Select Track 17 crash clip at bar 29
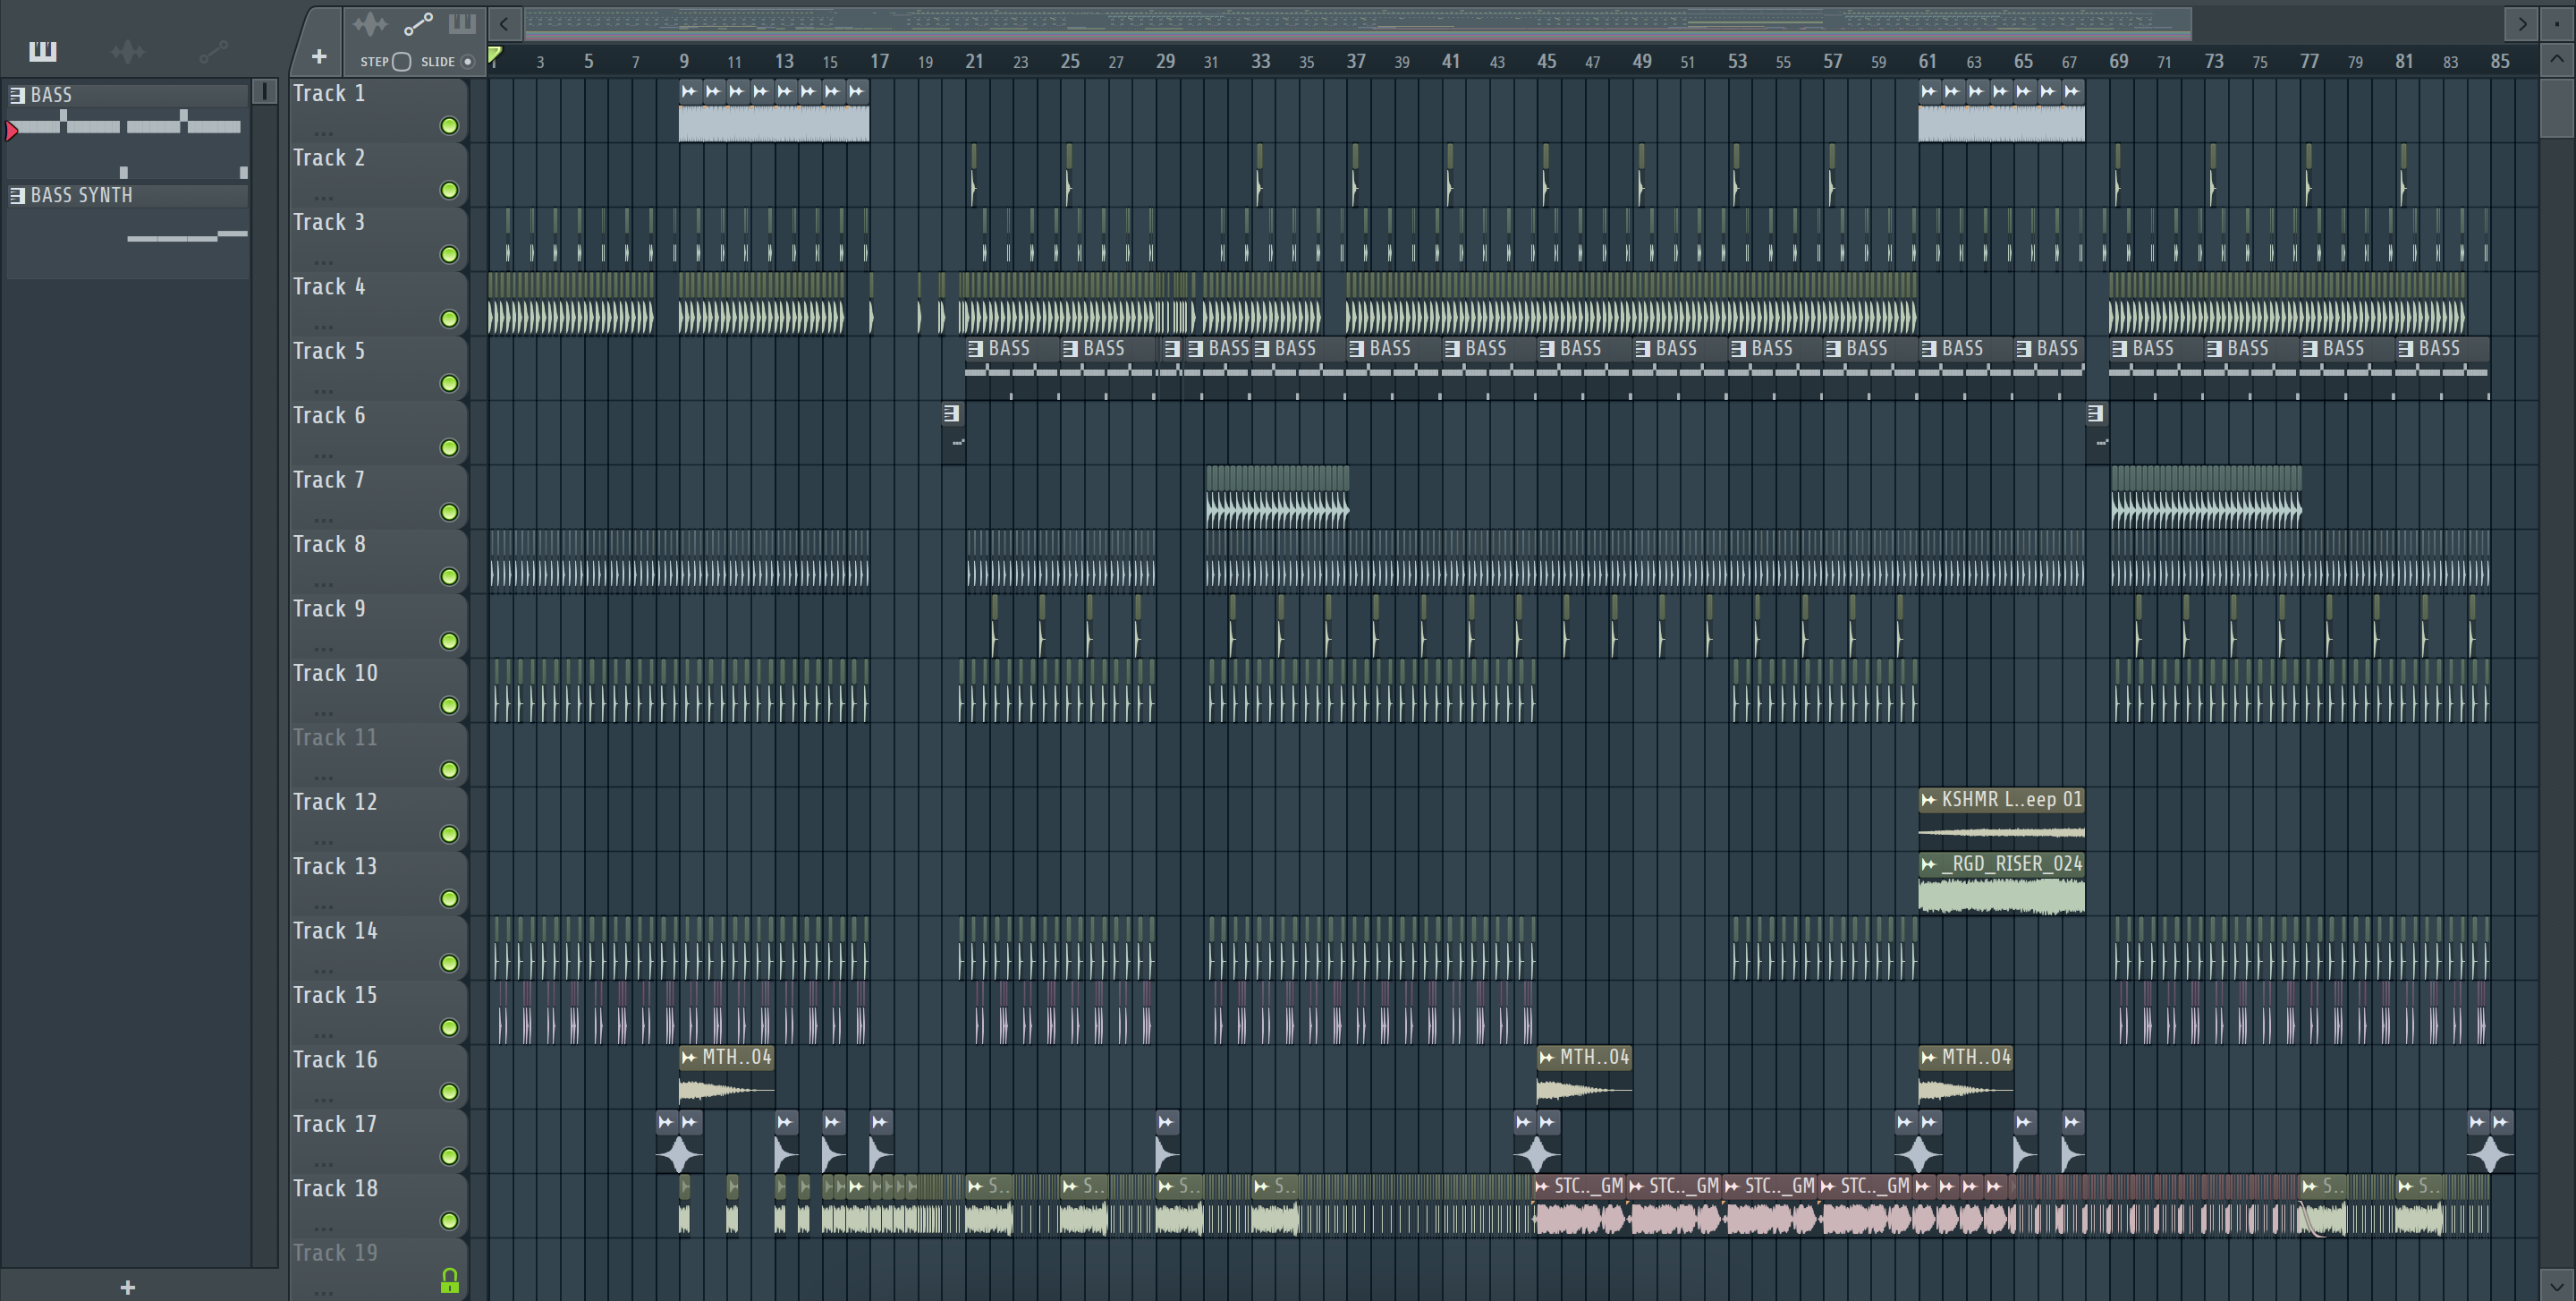The image size is (2576, 1301). (x=1167, y=1141)
